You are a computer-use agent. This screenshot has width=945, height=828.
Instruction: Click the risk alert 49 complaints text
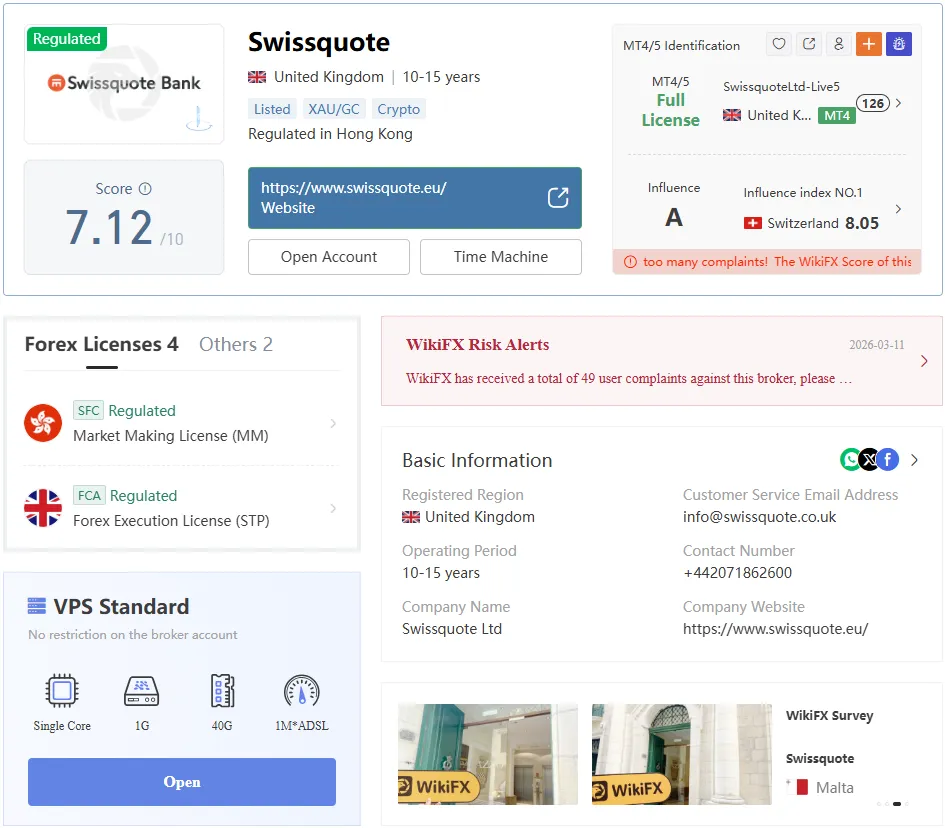coord(629,378)
